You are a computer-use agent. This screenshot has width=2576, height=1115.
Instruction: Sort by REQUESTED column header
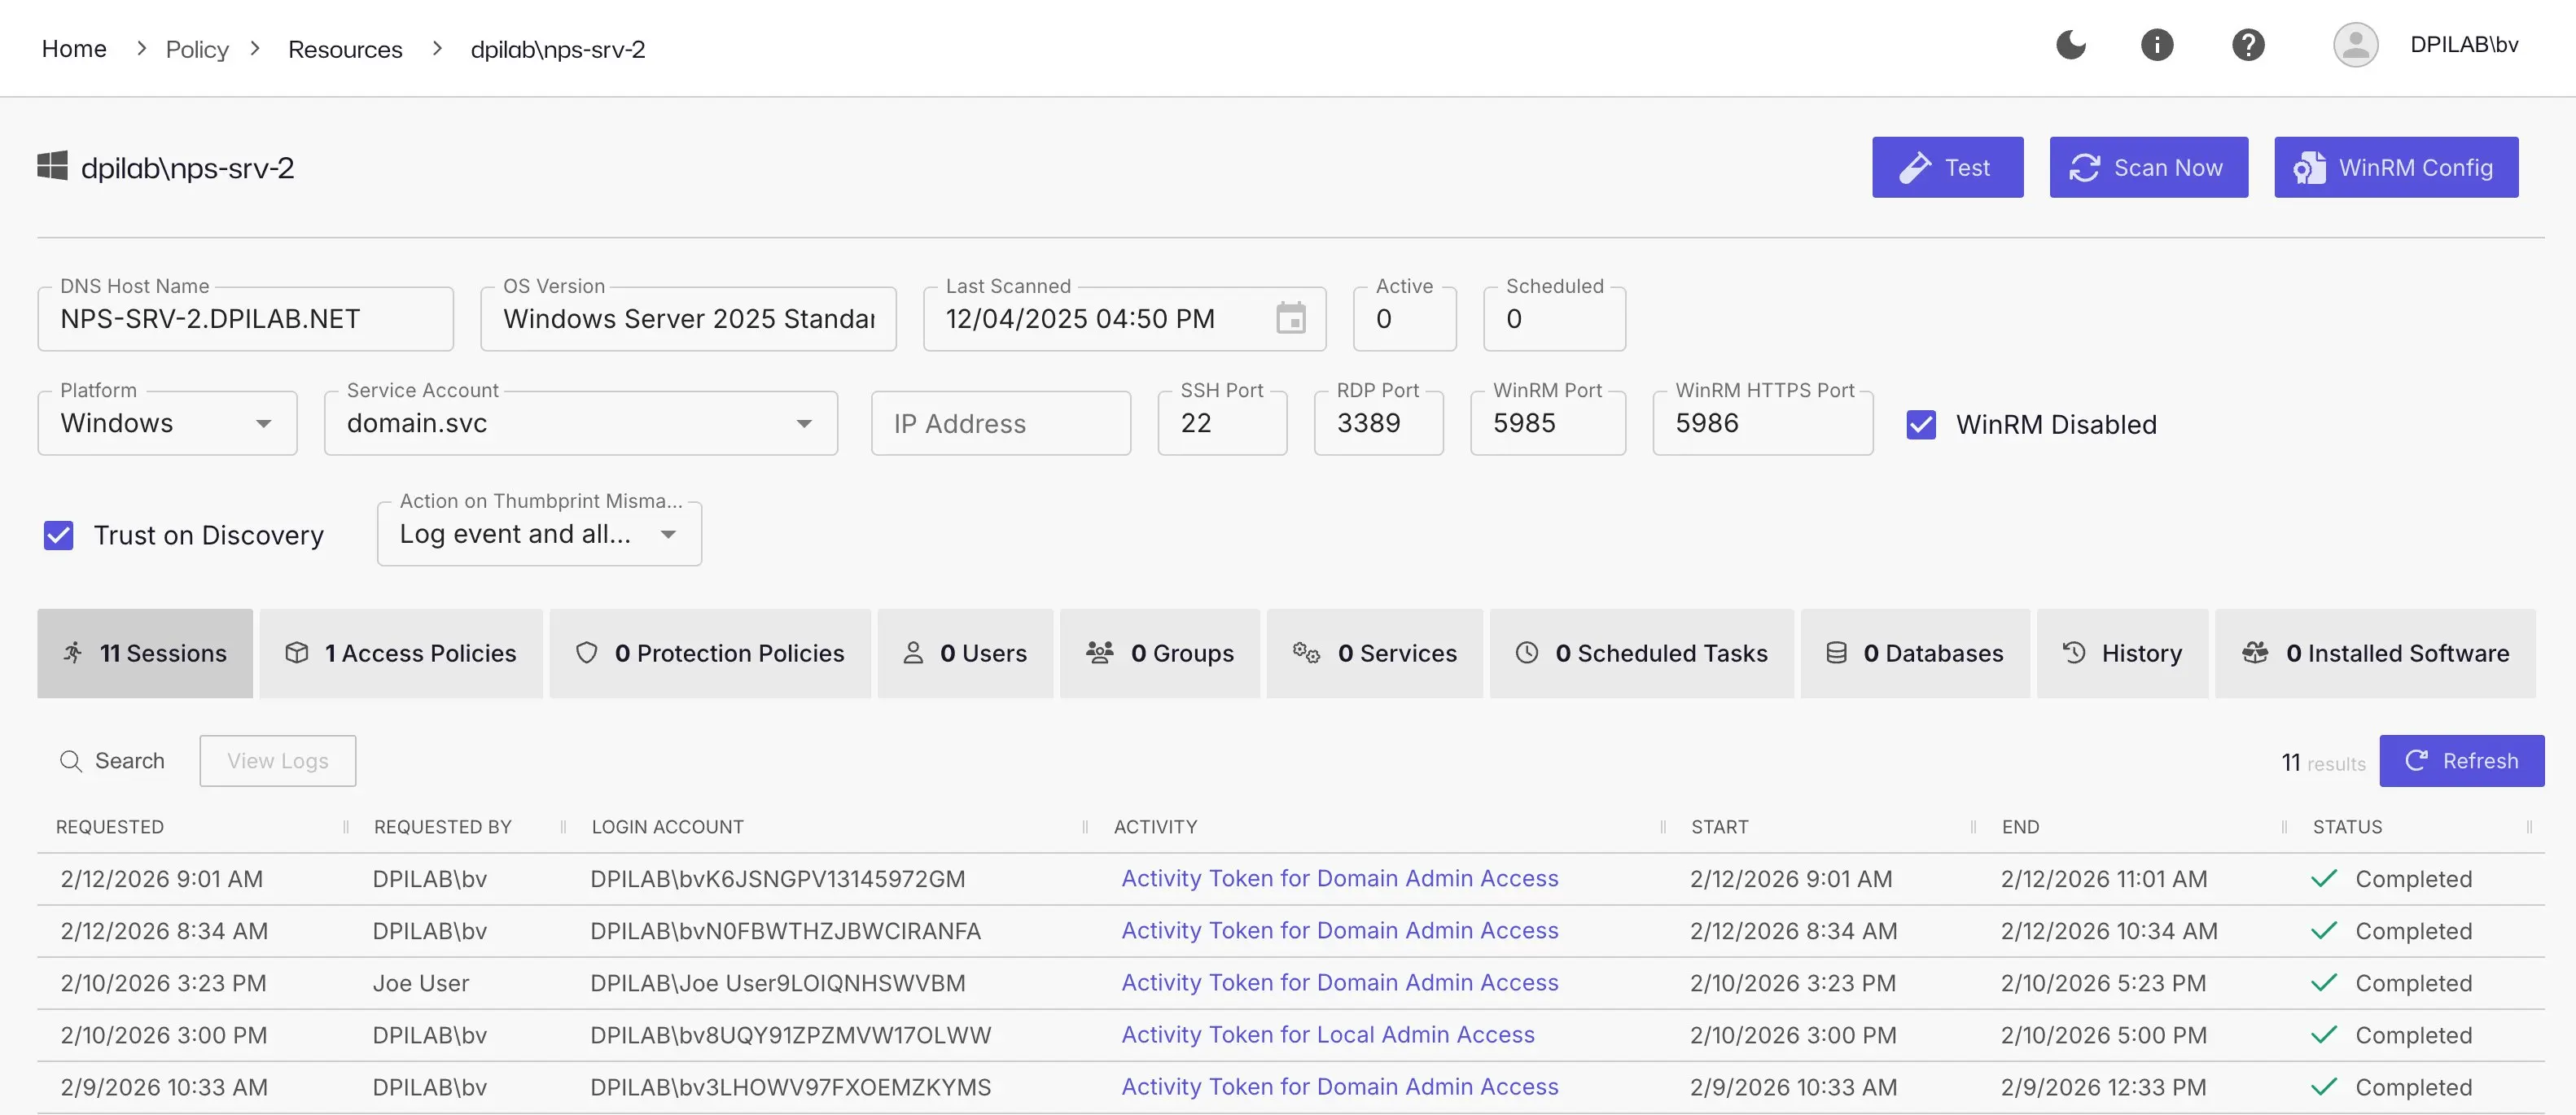click(x=109, y=827)
